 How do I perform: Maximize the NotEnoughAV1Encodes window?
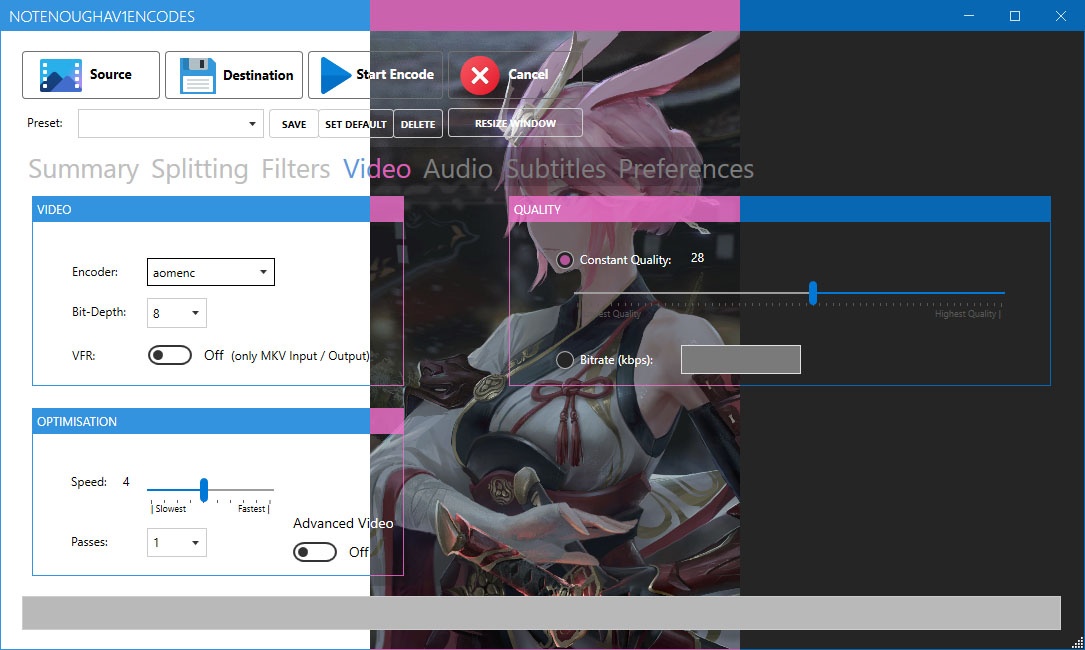click(1014, 15)
